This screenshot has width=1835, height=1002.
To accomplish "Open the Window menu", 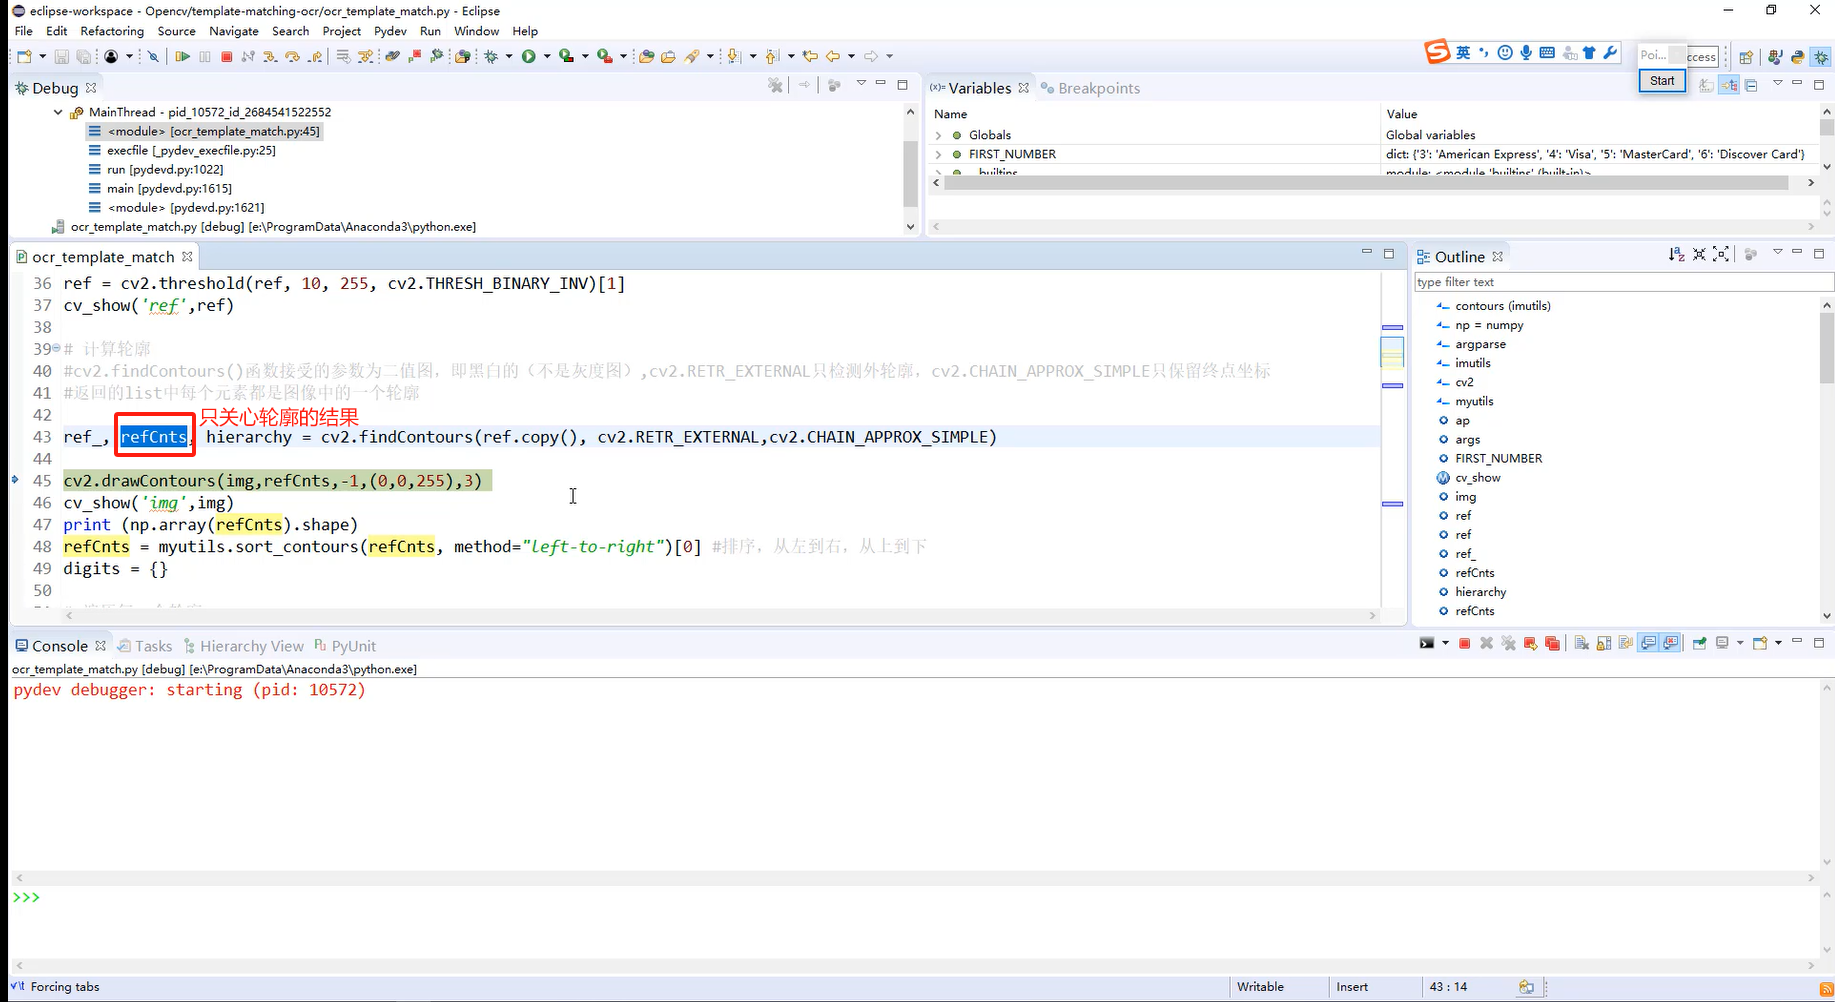I will tap(476, 31).
